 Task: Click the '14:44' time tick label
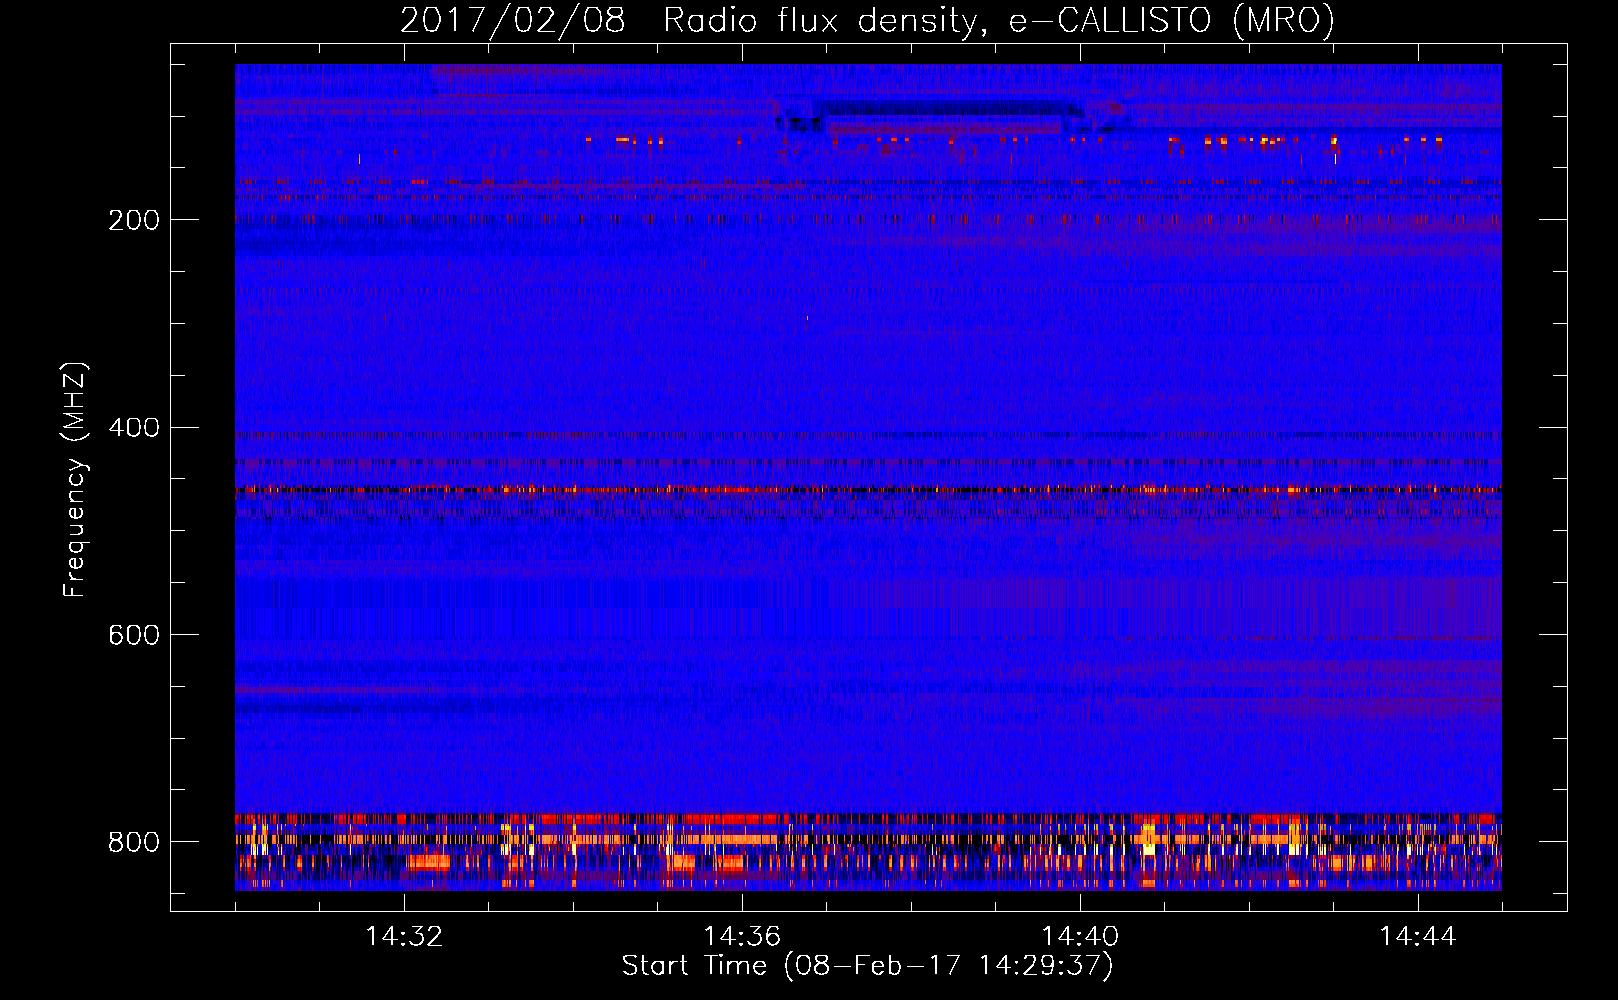point(1418,936)
